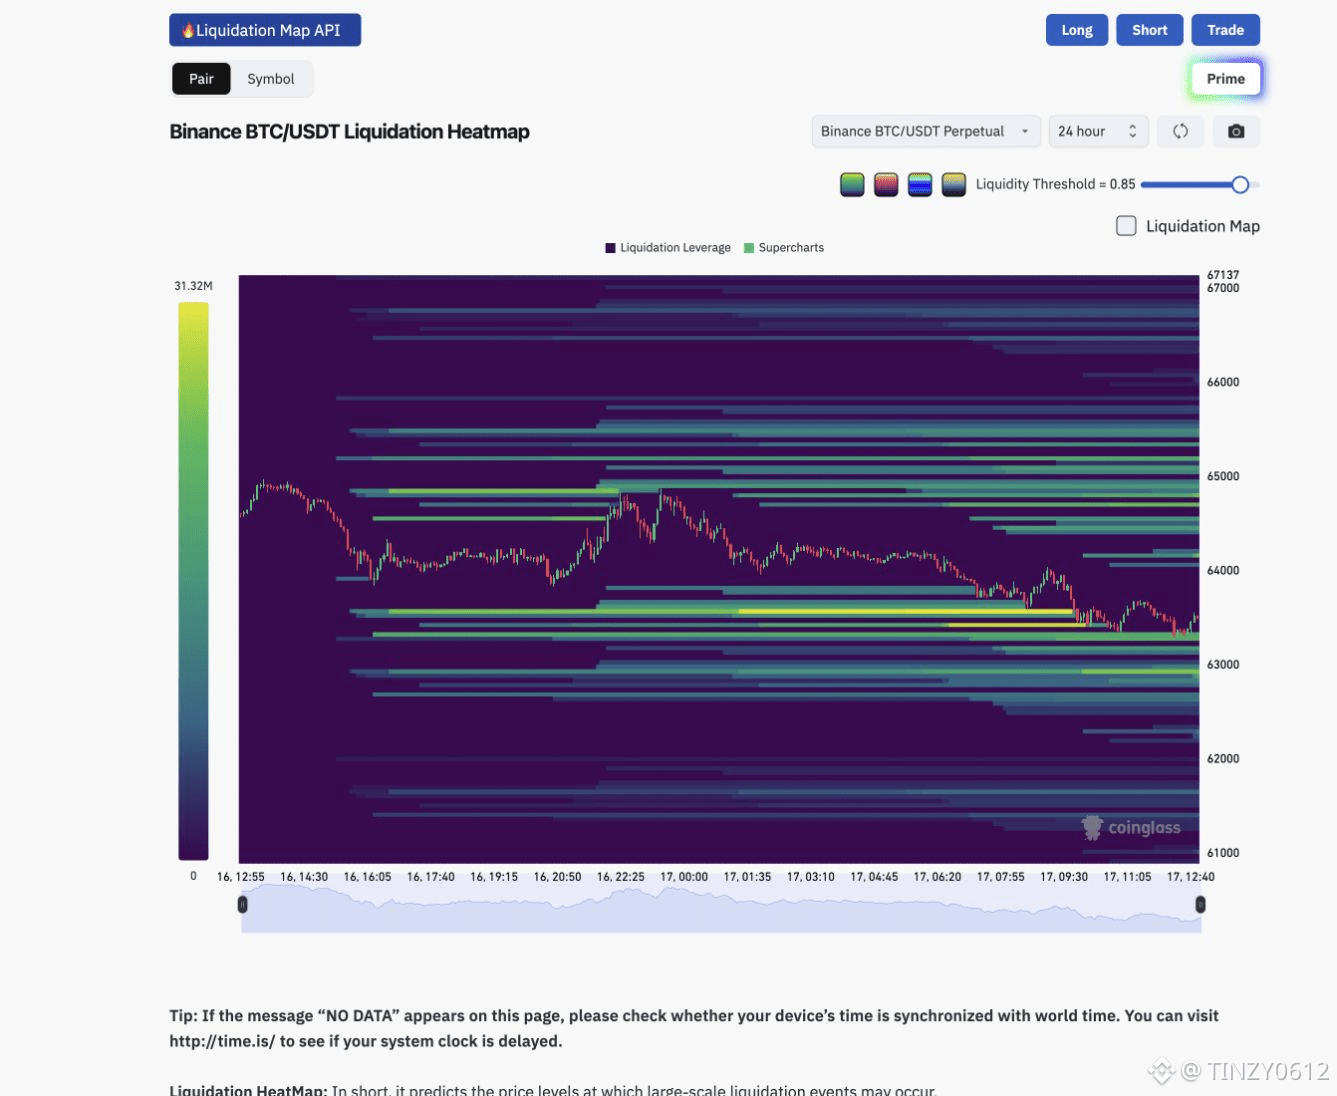
Task: Click the mini price overview below the chart
Action: (x=721, y=910)
